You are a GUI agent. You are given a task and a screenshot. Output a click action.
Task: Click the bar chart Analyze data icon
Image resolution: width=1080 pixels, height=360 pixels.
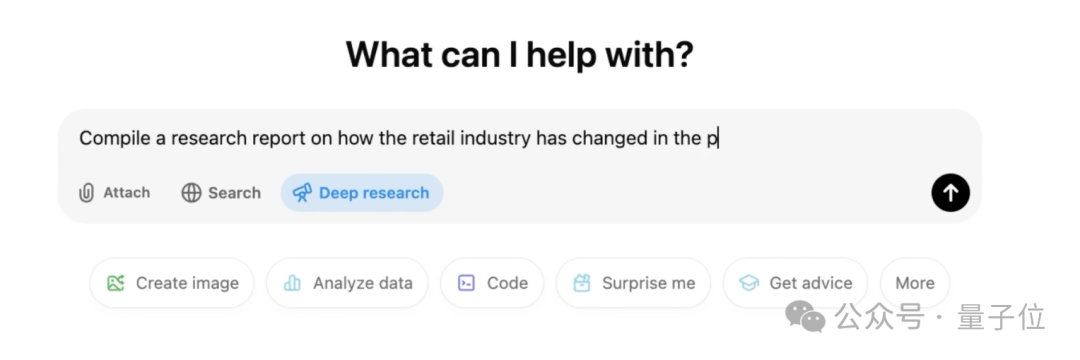293,283
